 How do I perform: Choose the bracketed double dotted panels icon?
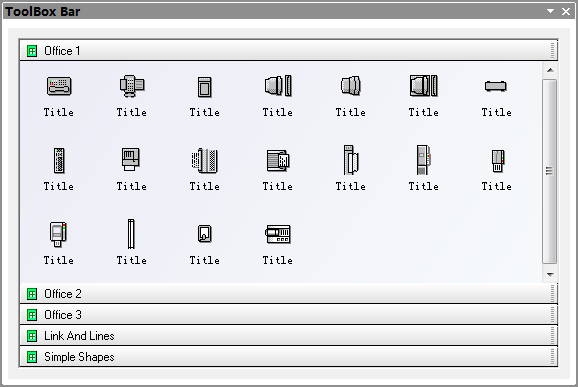205,160
